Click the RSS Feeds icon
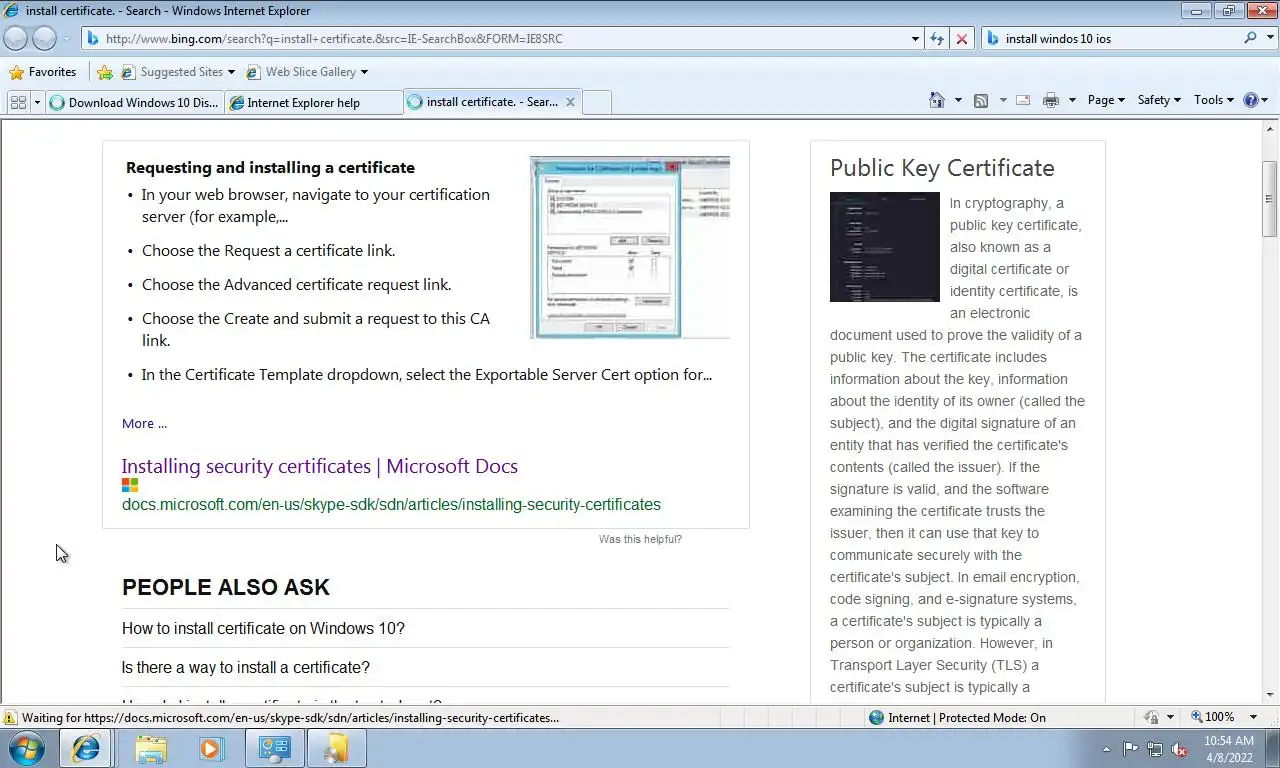The width and height of the screenshot is (1280, 768). coord(981,100)
